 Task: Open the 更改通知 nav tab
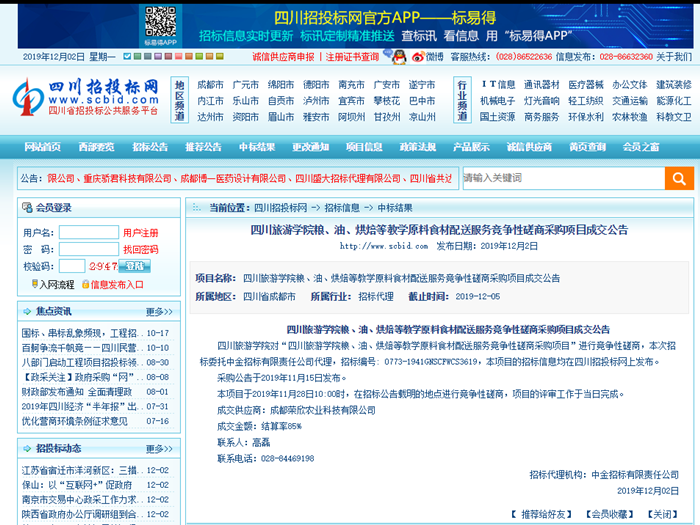(310, 147)
